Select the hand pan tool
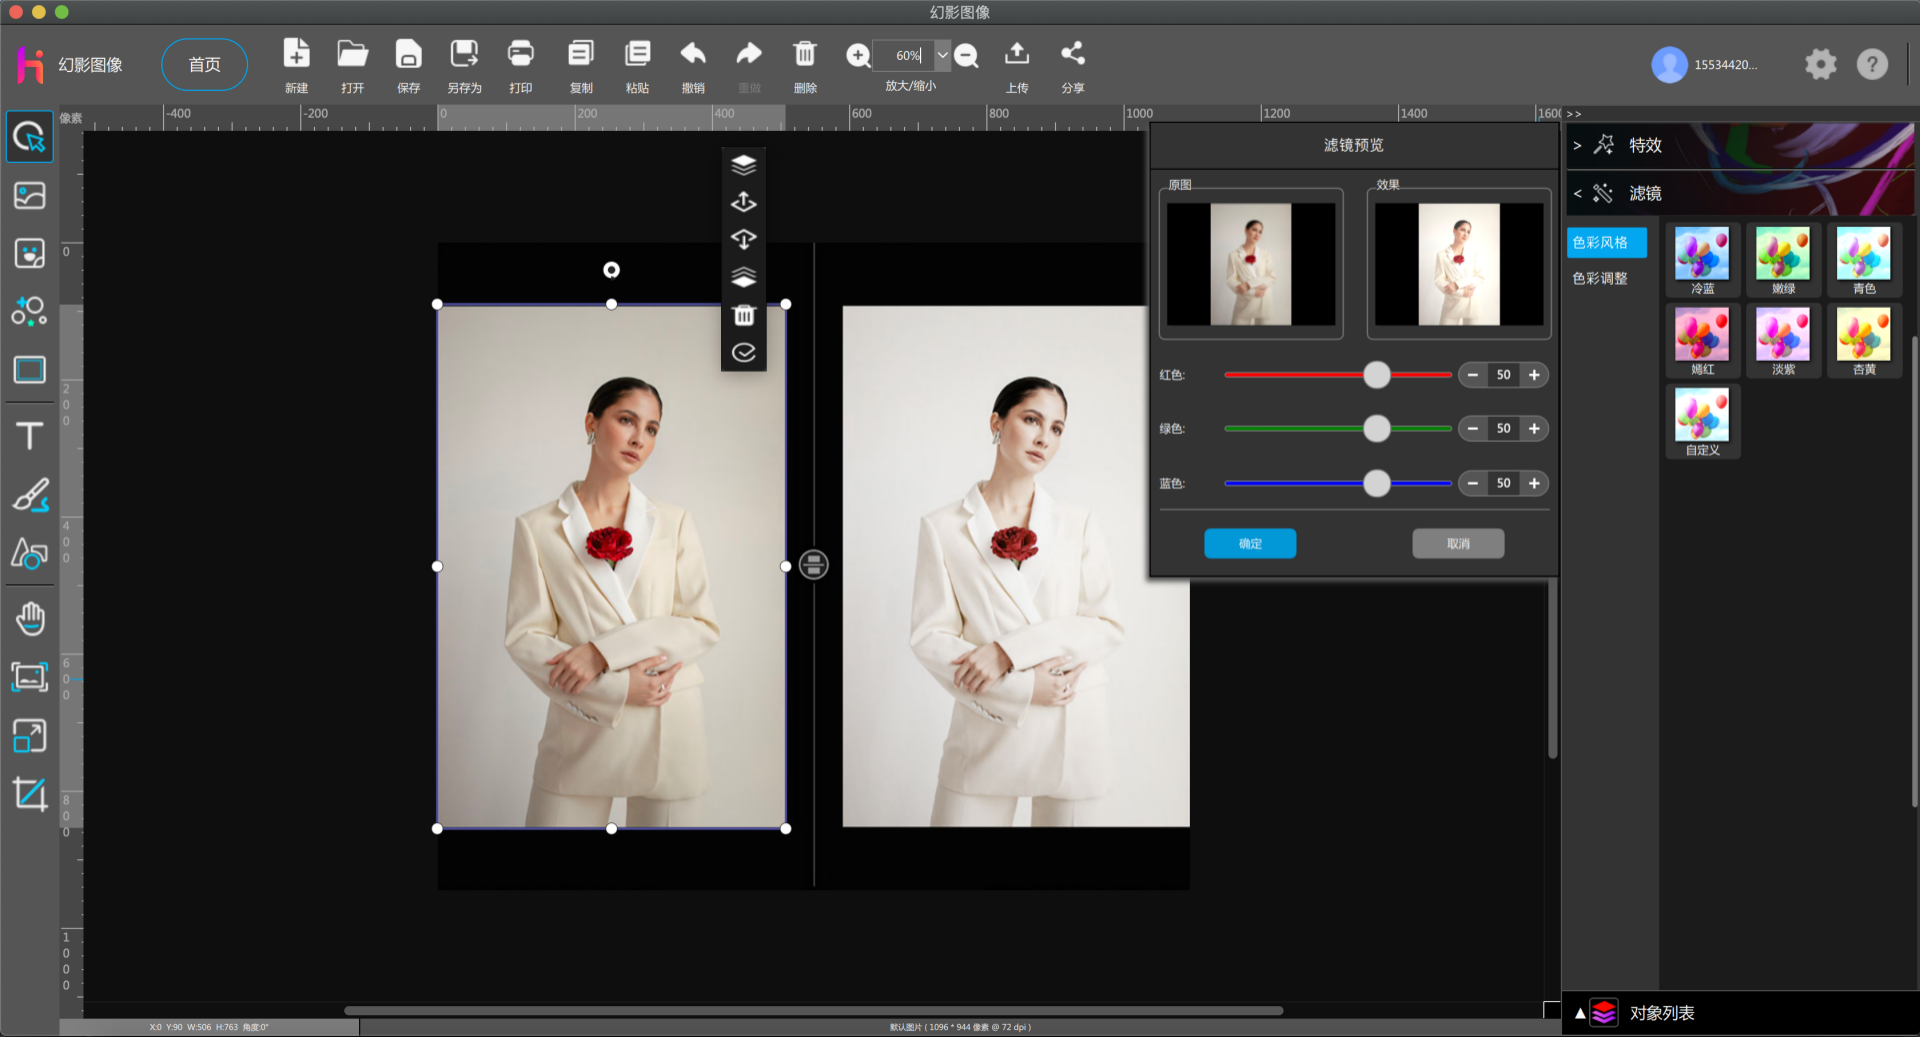The image size is (1920, 1037). (30, 619)
